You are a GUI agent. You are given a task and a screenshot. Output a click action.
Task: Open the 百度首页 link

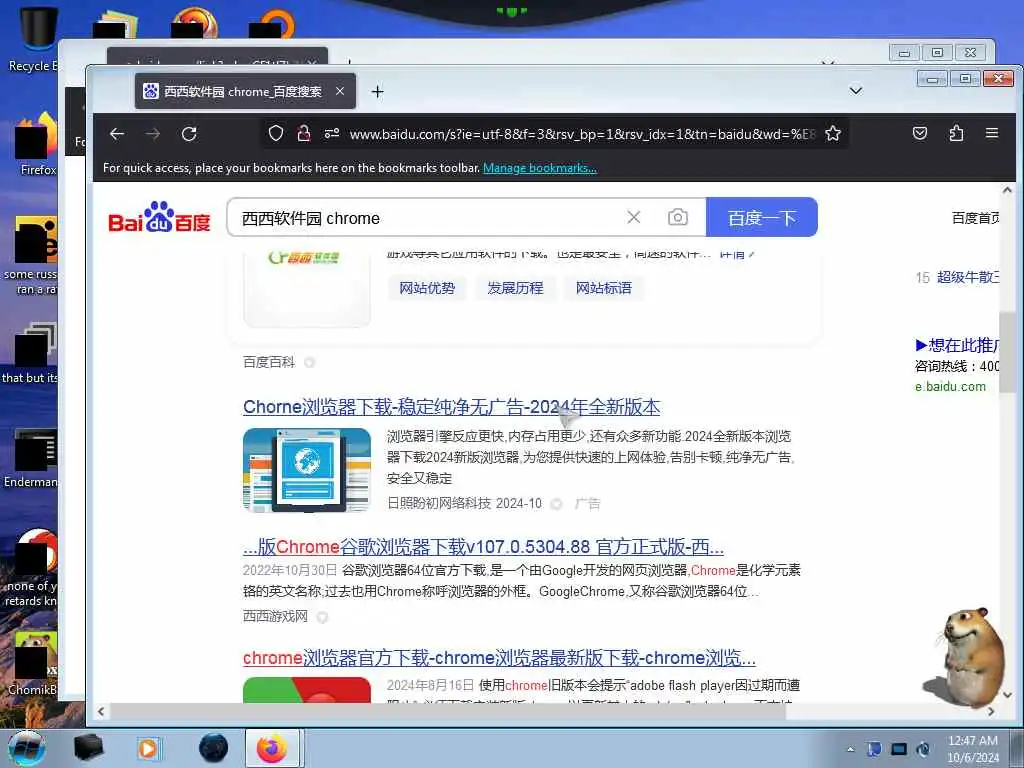pos(975,217)
